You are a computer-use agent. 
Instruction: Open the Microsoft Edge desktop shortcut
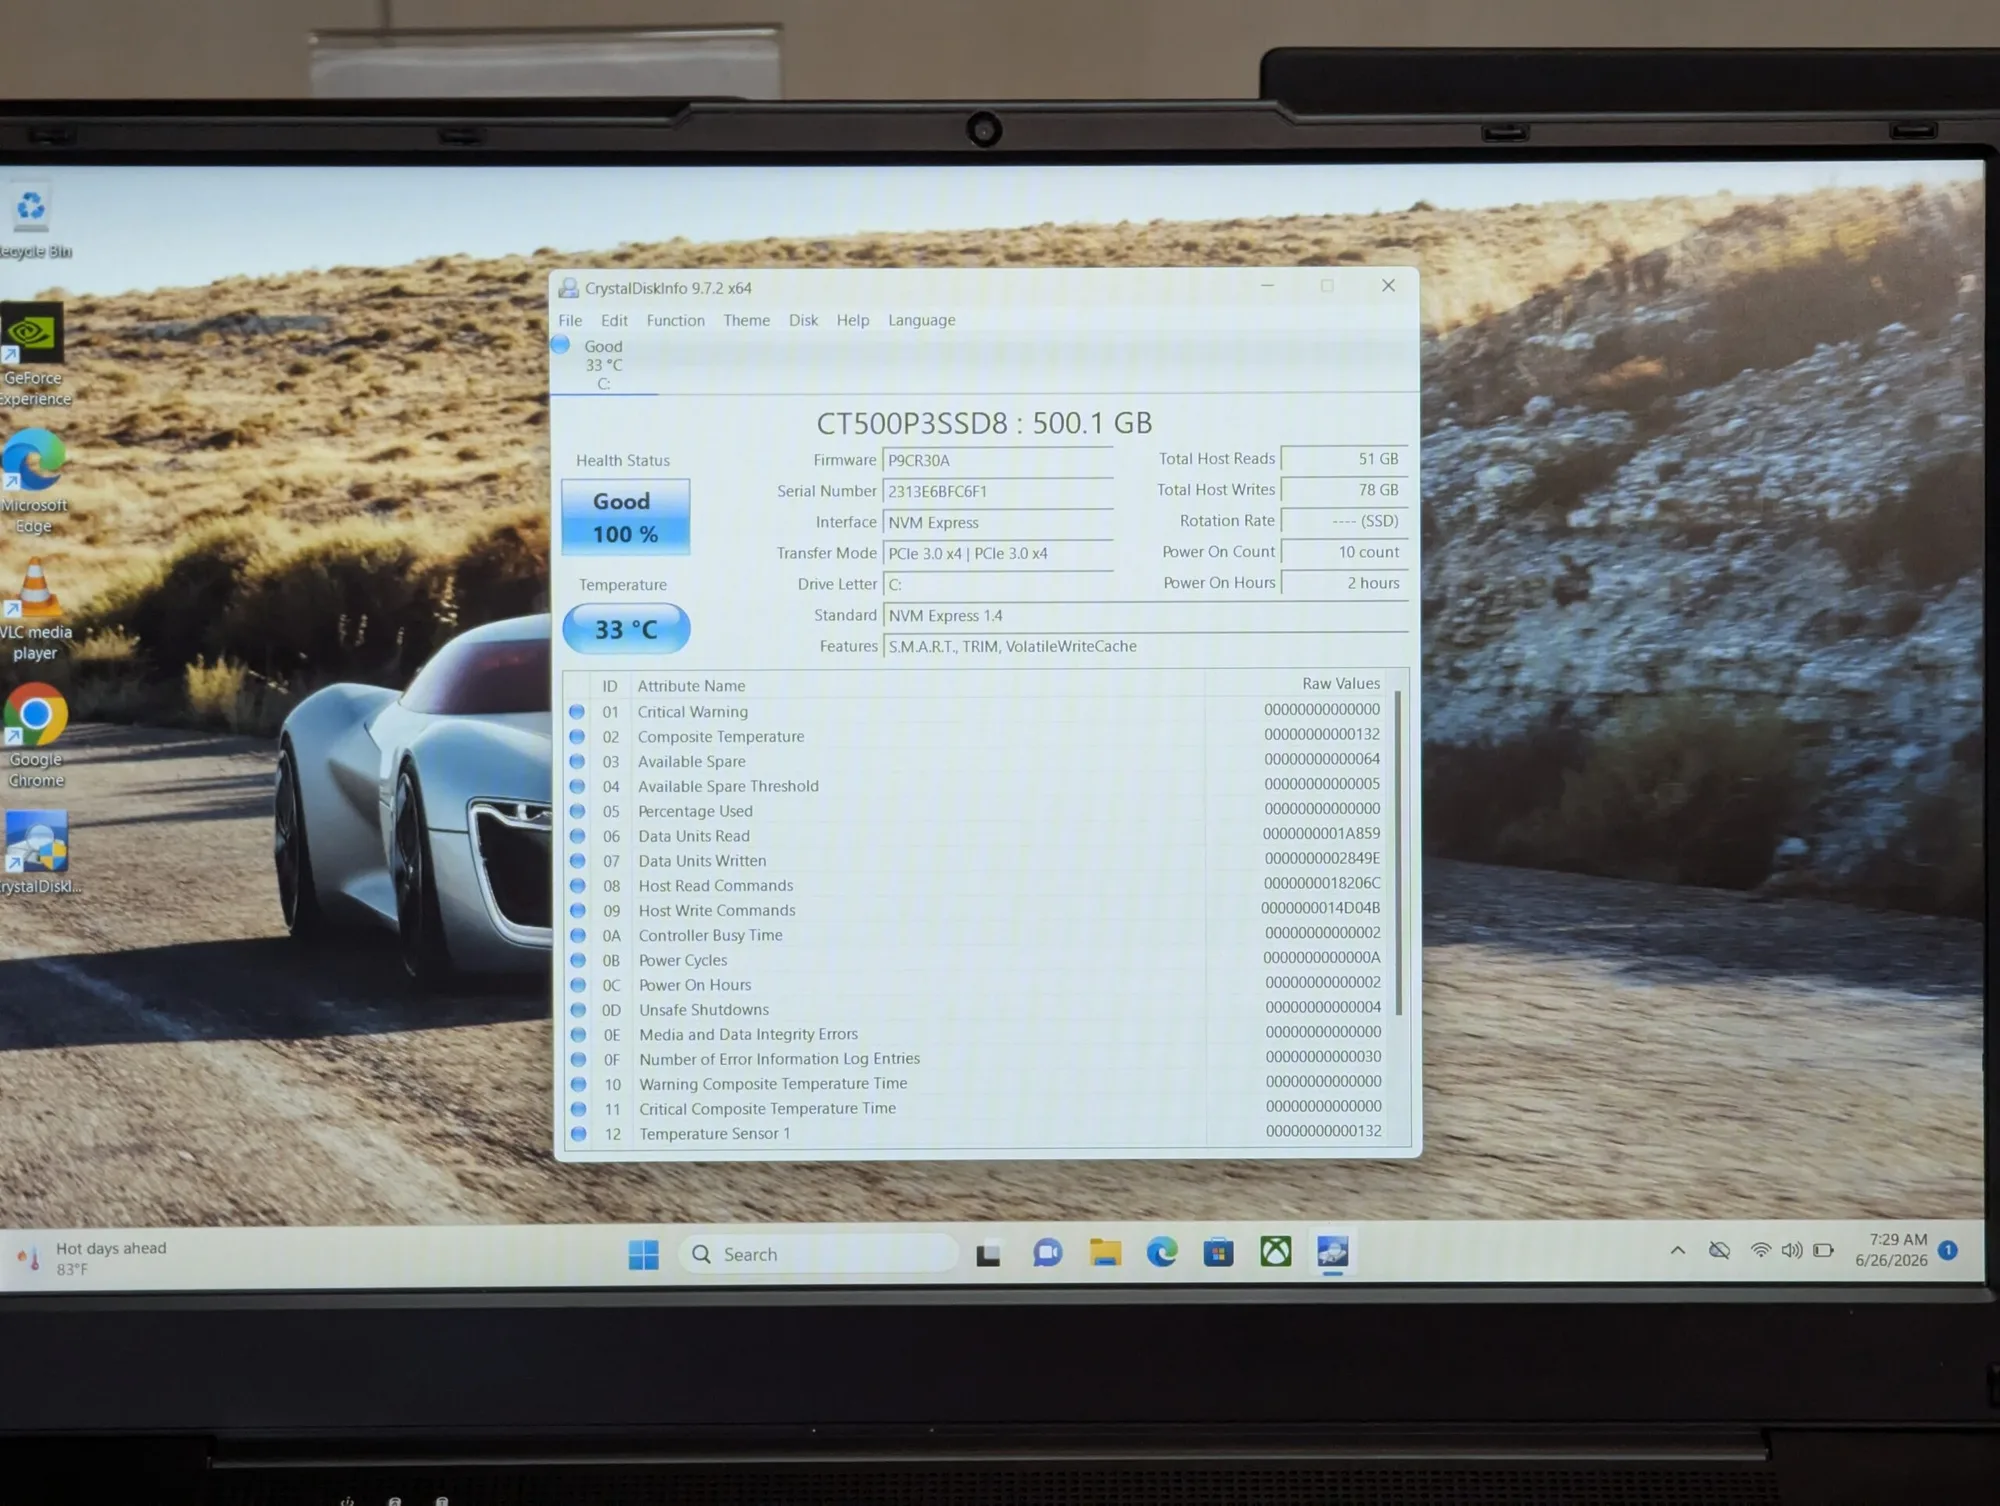tap(34, 482)
